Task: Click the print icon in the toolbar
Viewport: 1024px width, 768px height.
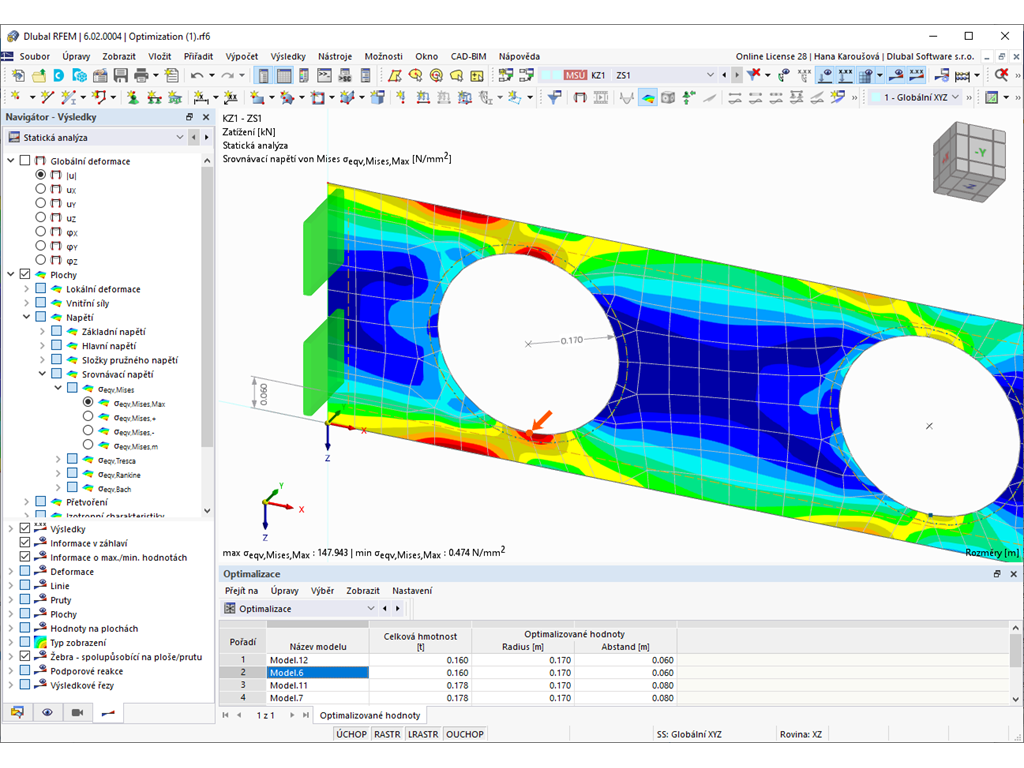Action: [141, 75]
